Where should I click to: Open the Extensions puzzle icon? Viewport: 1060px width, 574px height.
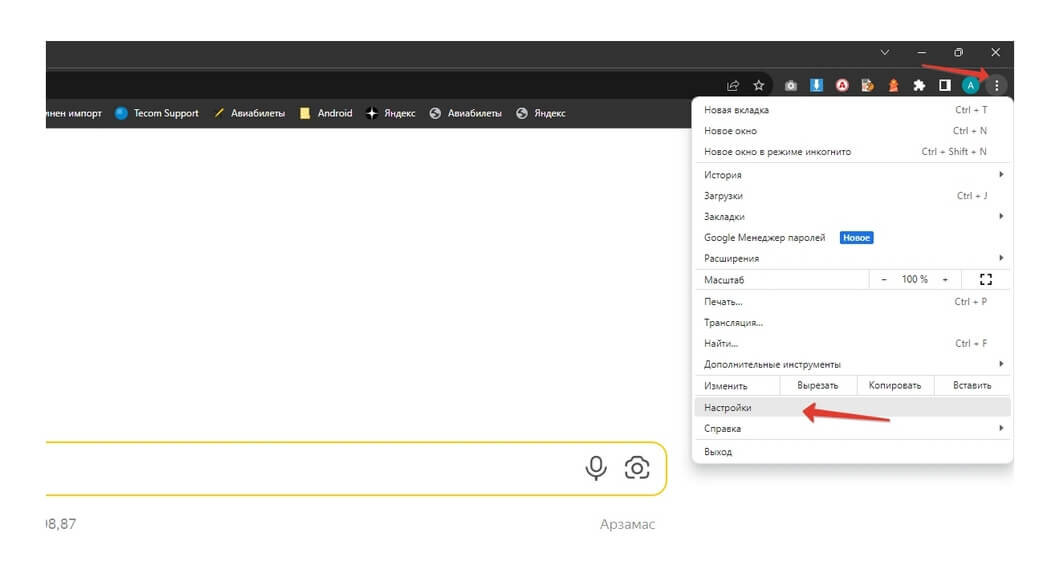pyautogui.click(x=919, y=86)
